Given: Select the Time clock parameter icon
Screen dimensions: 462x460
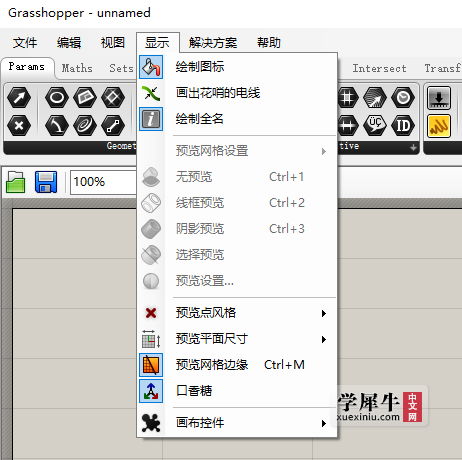Looking at the screenshot, I should point(403,98).
